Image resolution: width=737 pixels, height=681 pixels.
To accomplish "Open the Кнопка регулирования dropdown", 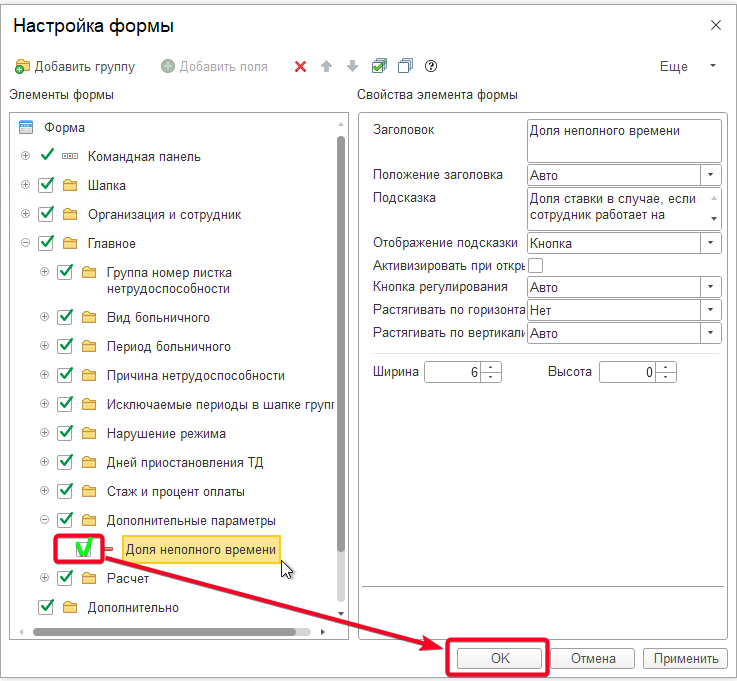I will point(710,287).
